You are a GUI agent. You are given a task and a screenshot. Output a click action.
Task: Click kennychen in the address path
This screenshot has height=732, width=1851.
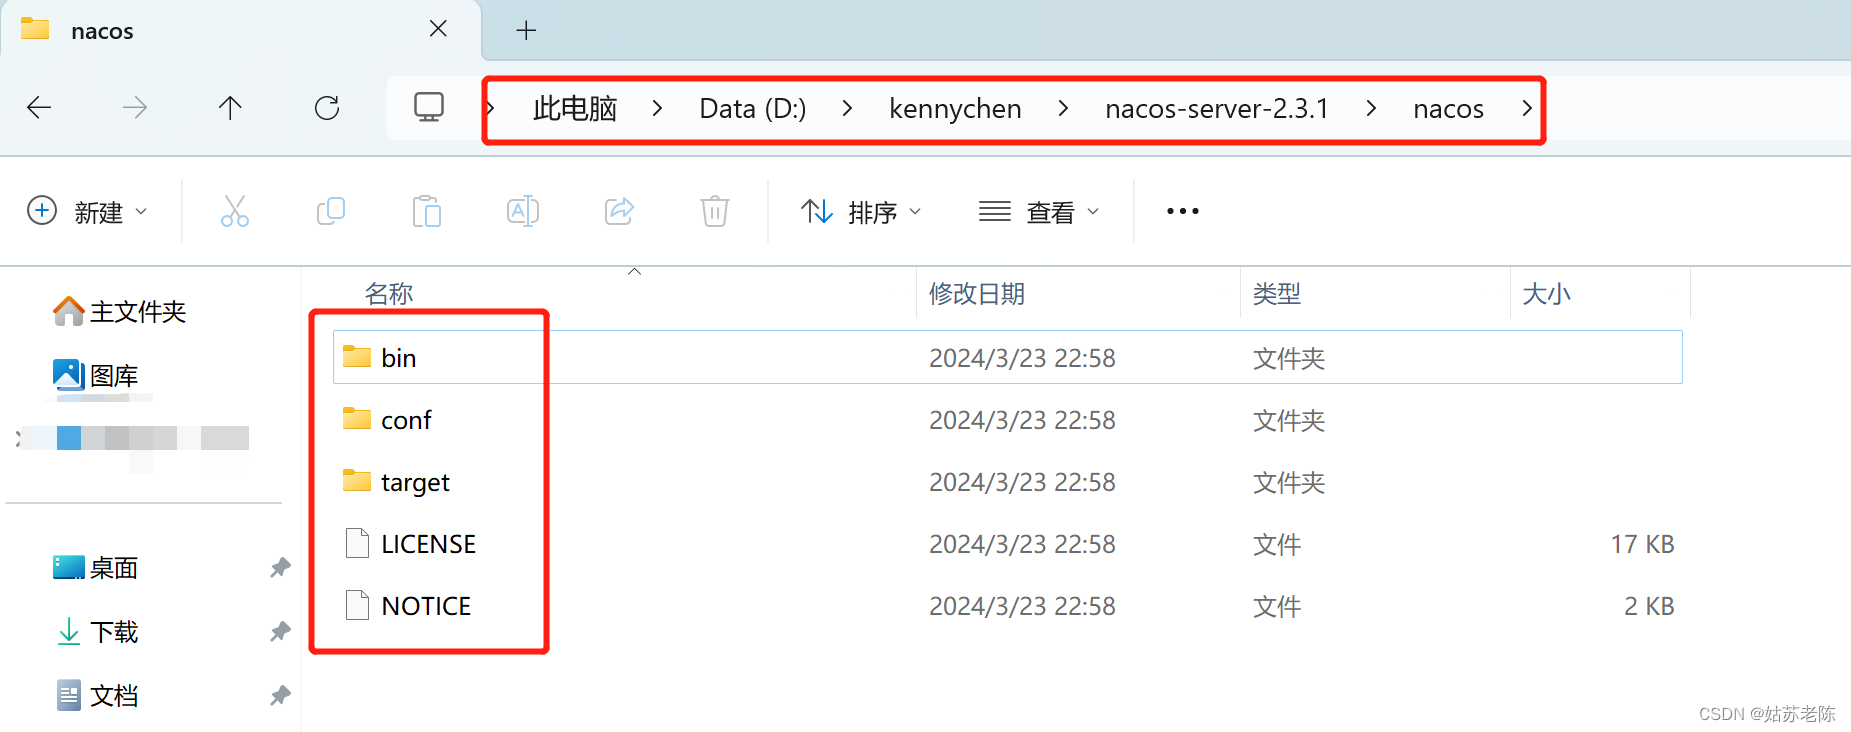pos(955,108)
